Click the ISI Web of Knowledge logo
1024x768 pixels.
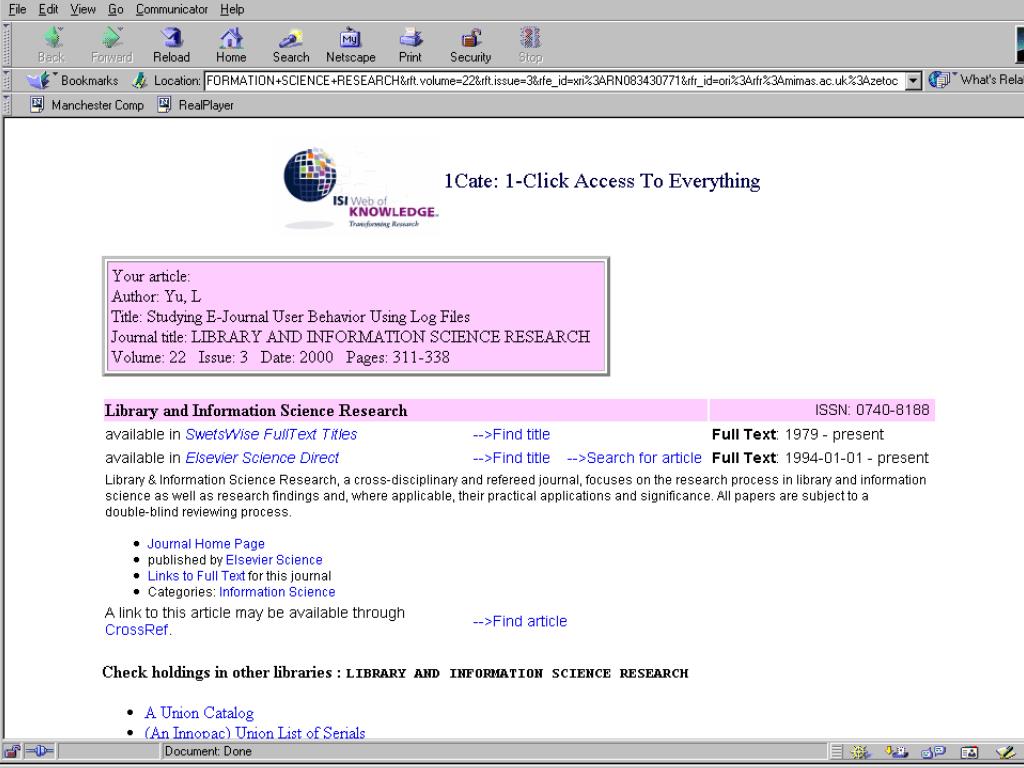[x=361, y=189]
